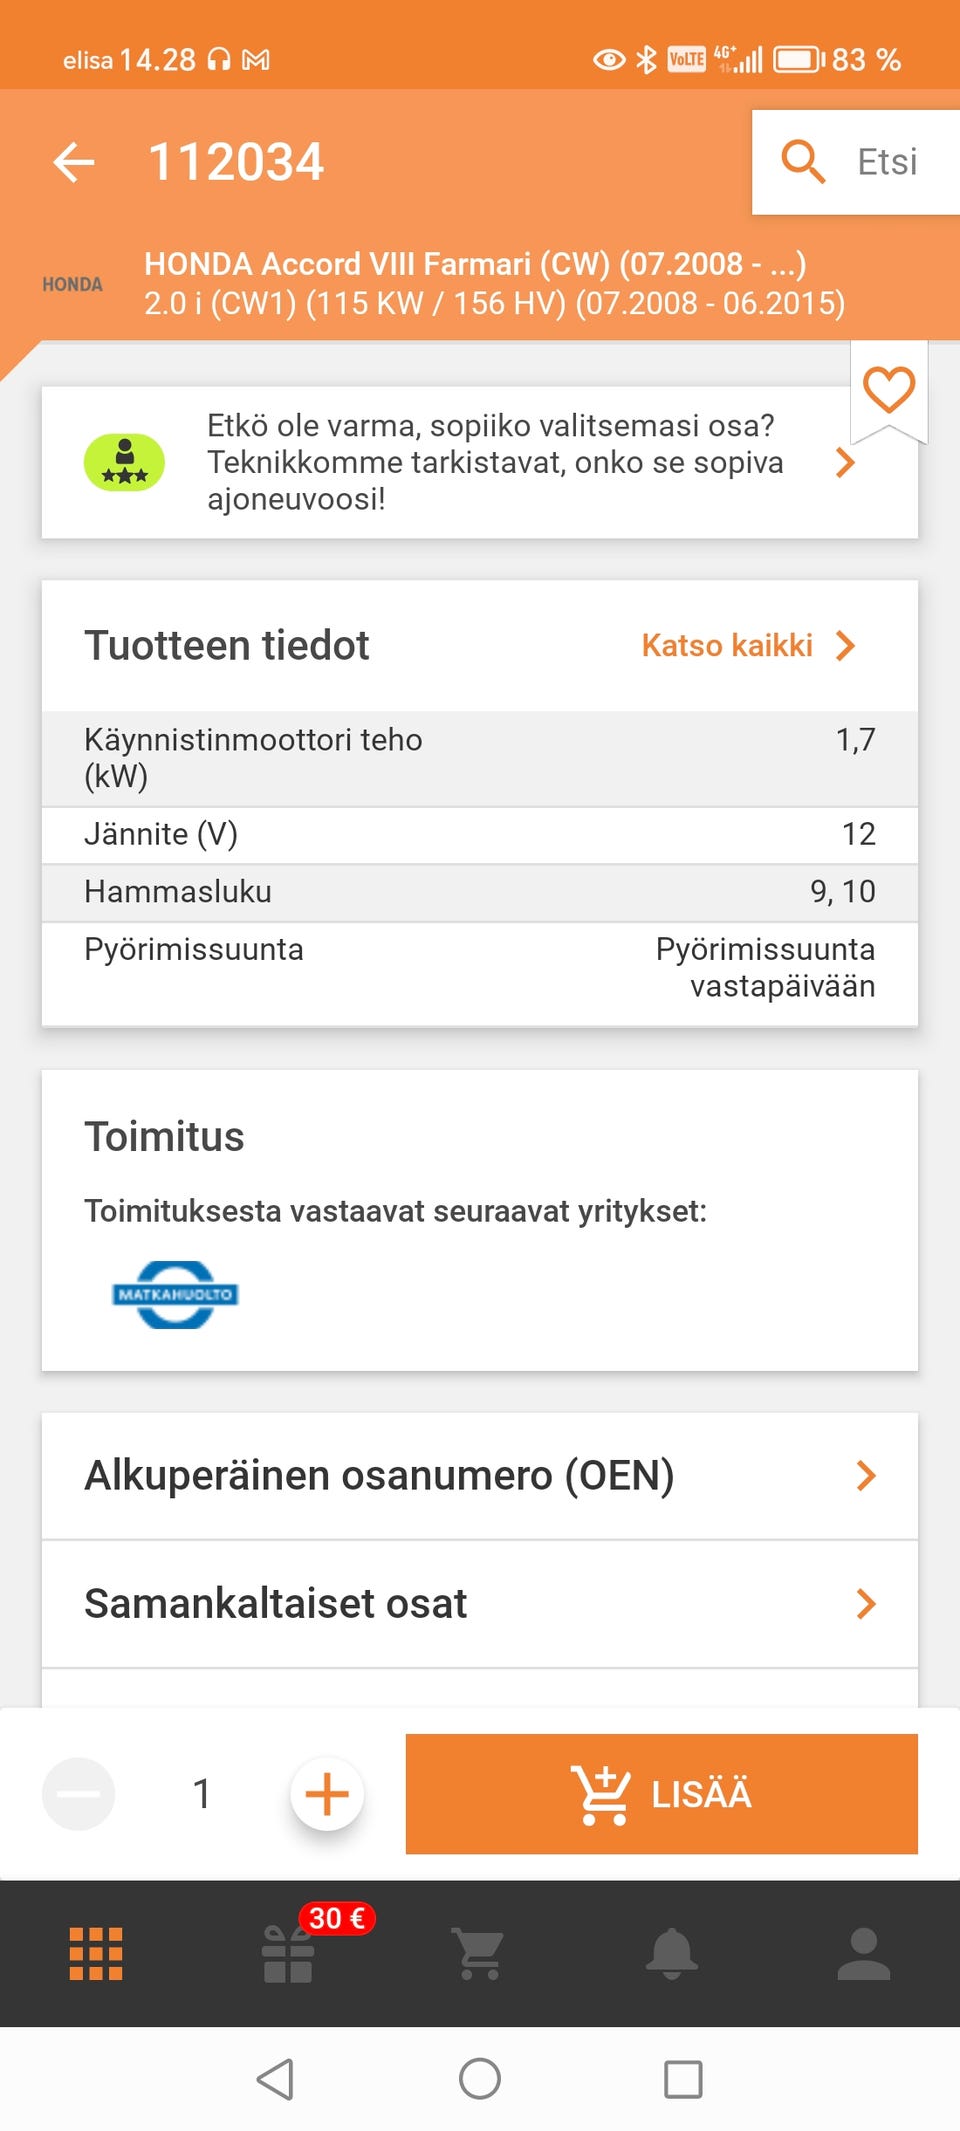Tap the HONDA brand logo
960x2131 pixels.
pos(72,284)
